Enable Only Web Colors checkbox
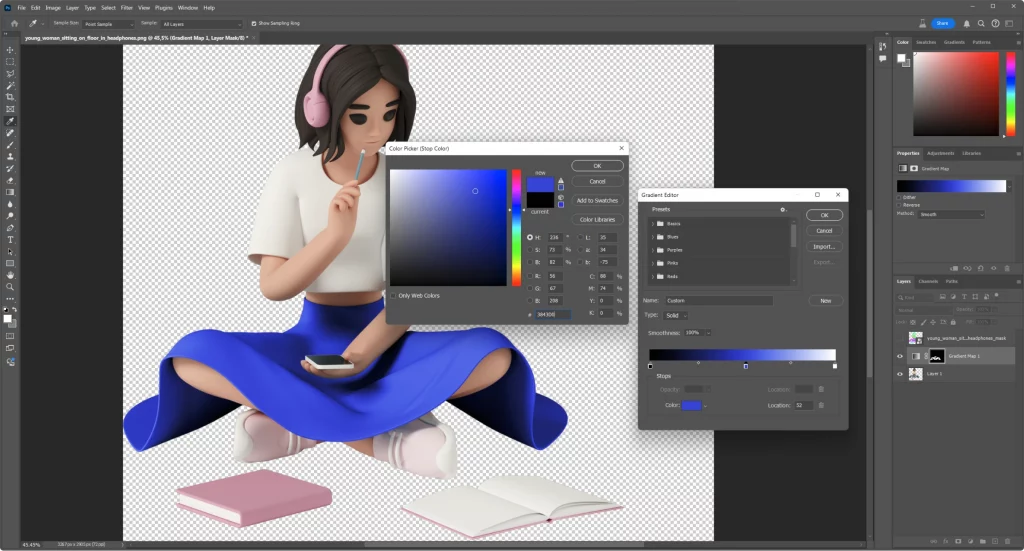Viewport: 1024px width, 551px height. tap(393, 296)
